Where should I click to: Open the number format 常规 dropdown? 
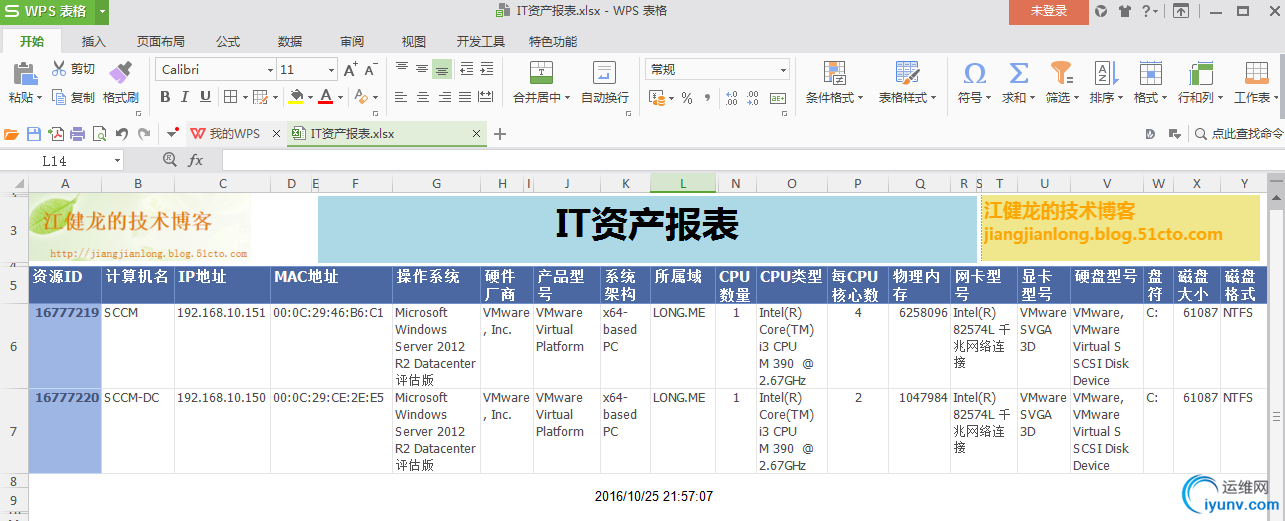point(781,70)
